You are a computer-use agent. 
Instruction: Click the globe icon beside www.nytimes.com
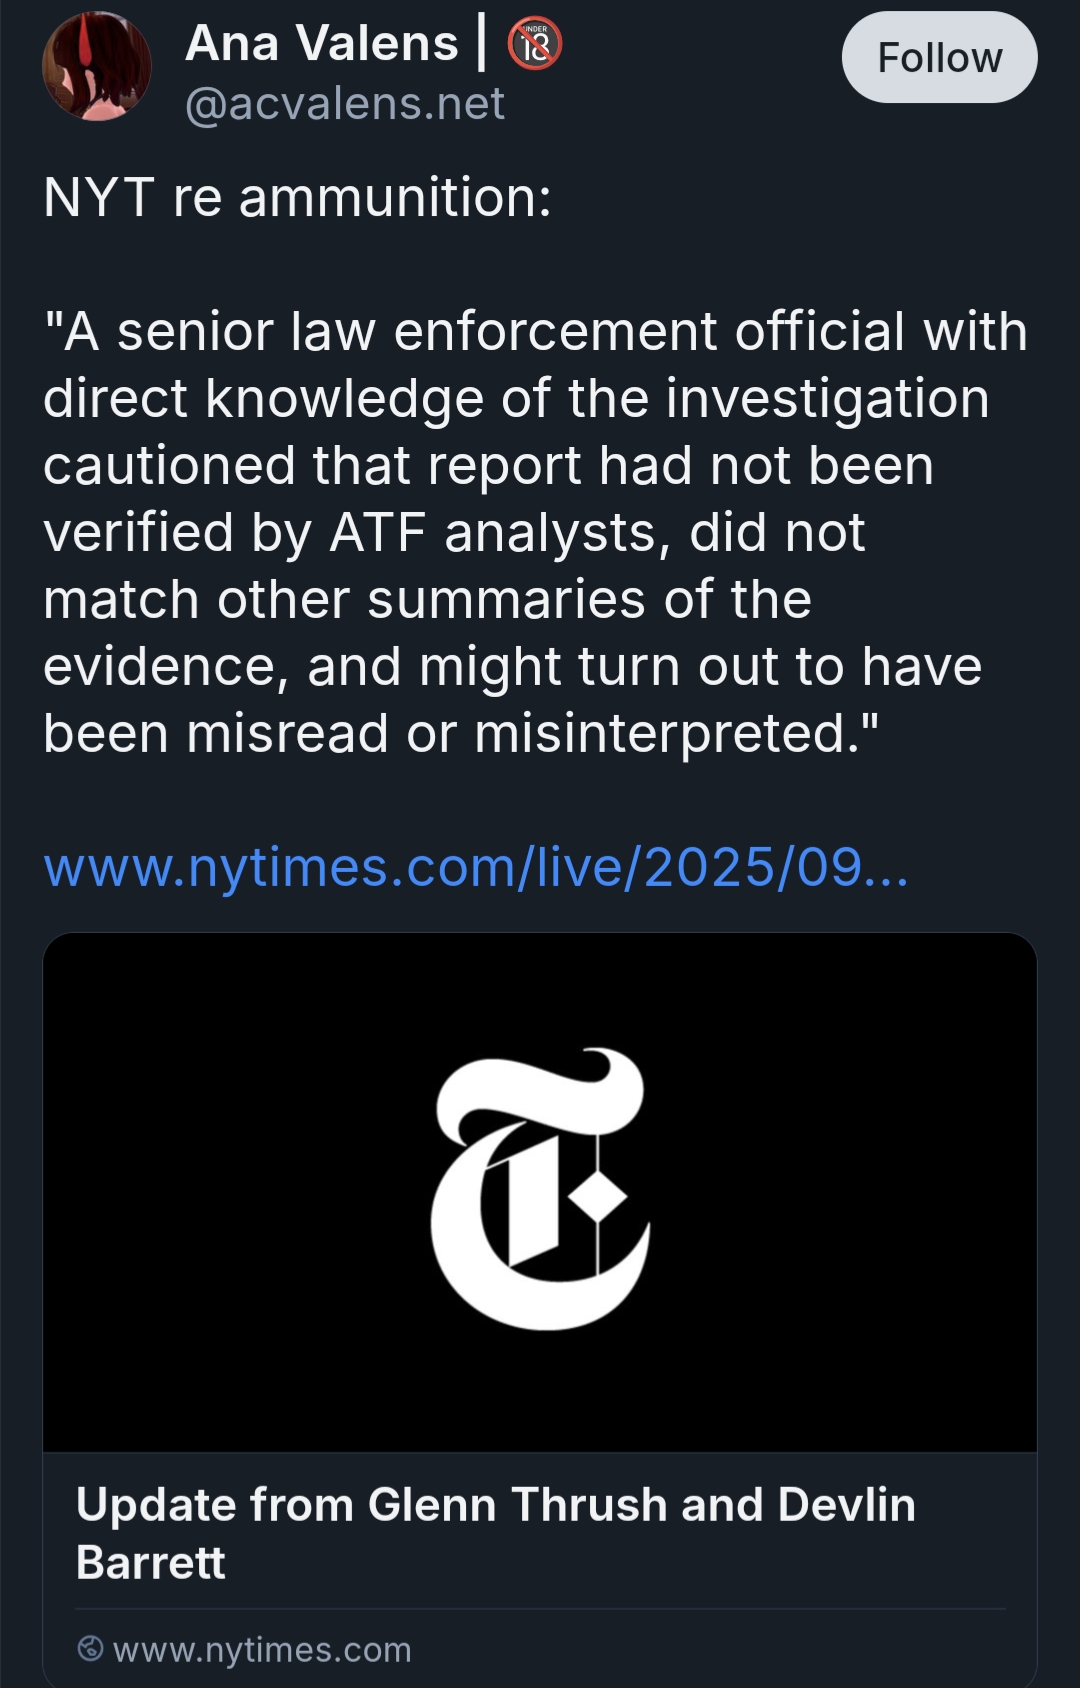pos(90,1648)
